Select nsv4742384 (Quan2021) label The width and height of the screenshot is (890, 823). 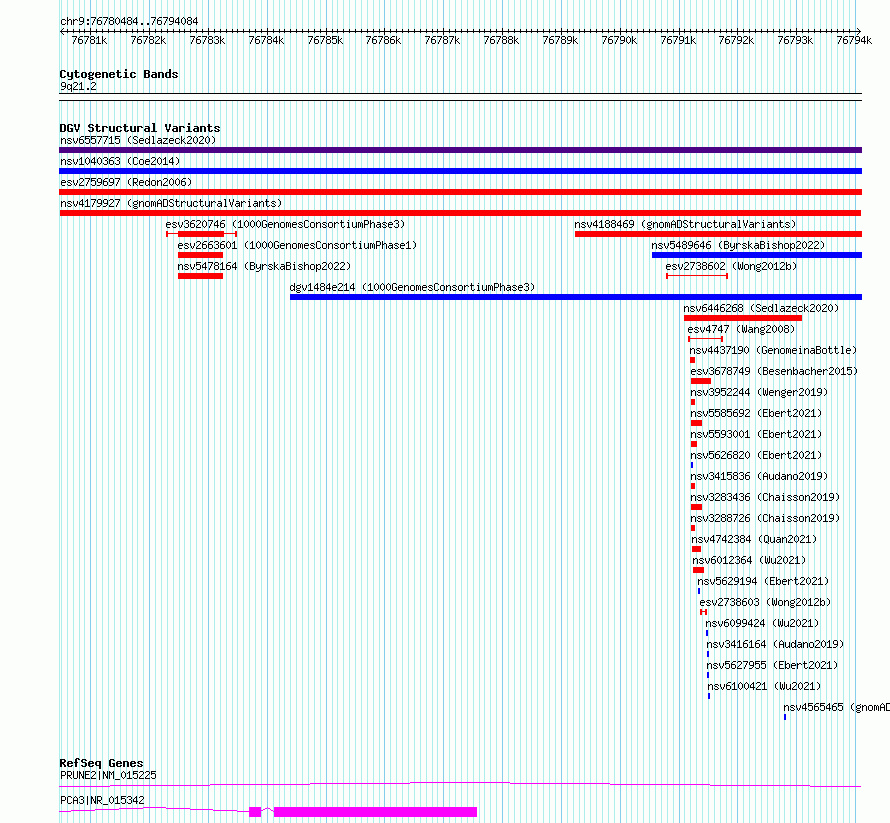click(754, 539)
